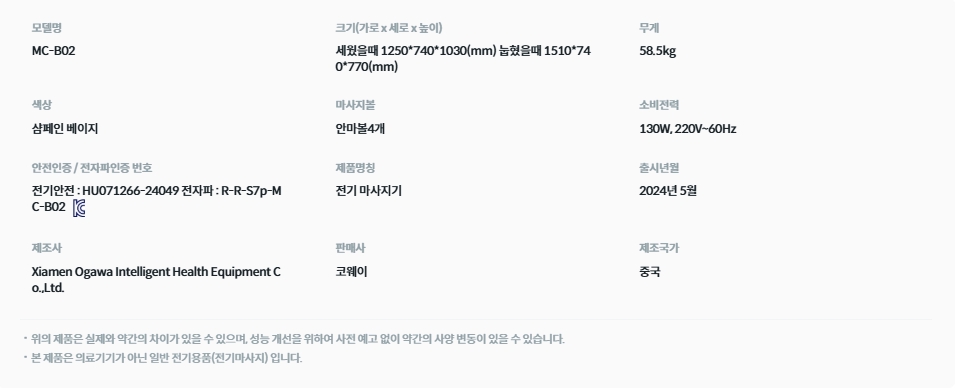The height and width of the screenshot is (388, 955).
Task: Click the 중국 country of manufacture value
Action: (x=649, y=272)
